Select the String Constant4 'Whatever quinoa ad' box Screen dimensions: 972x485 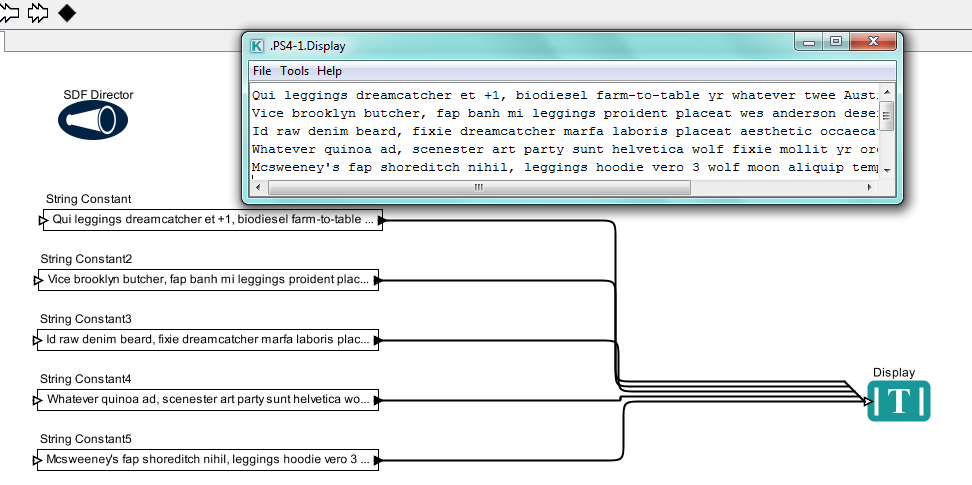(208, 400)
